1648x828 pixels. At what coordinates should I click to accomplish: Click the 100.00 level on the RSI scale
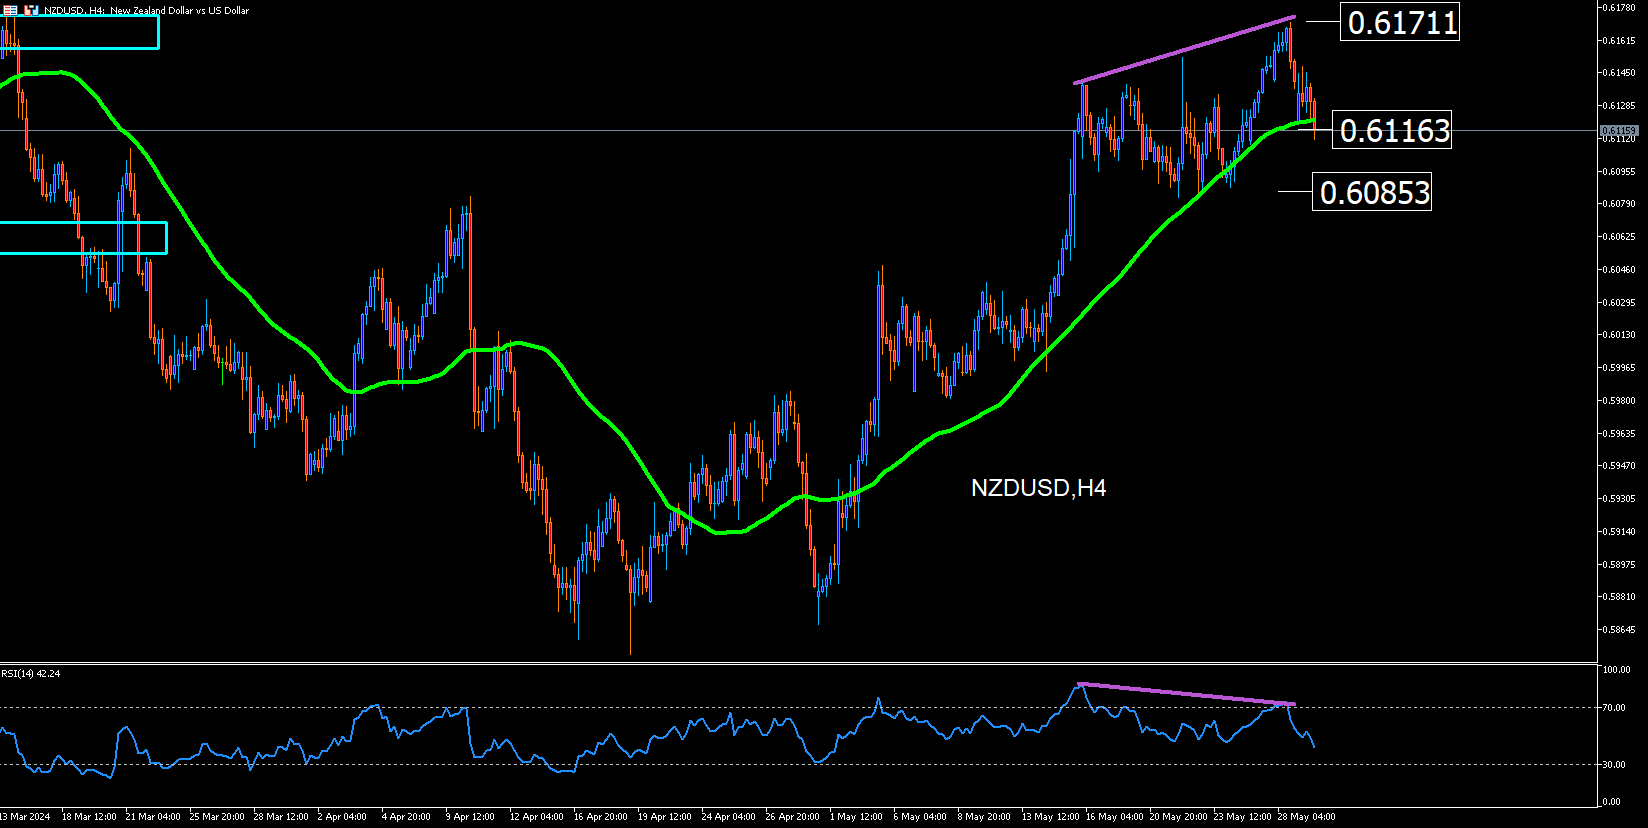(1616, 670)
